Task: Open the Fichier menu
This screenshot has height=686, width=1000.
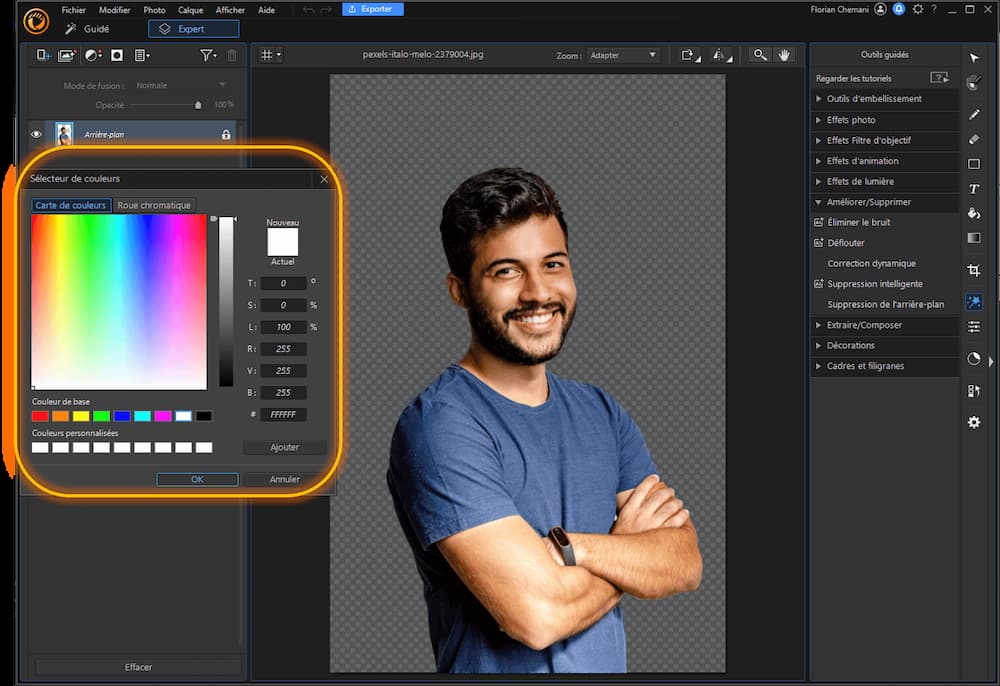Action: click(73, 10)
